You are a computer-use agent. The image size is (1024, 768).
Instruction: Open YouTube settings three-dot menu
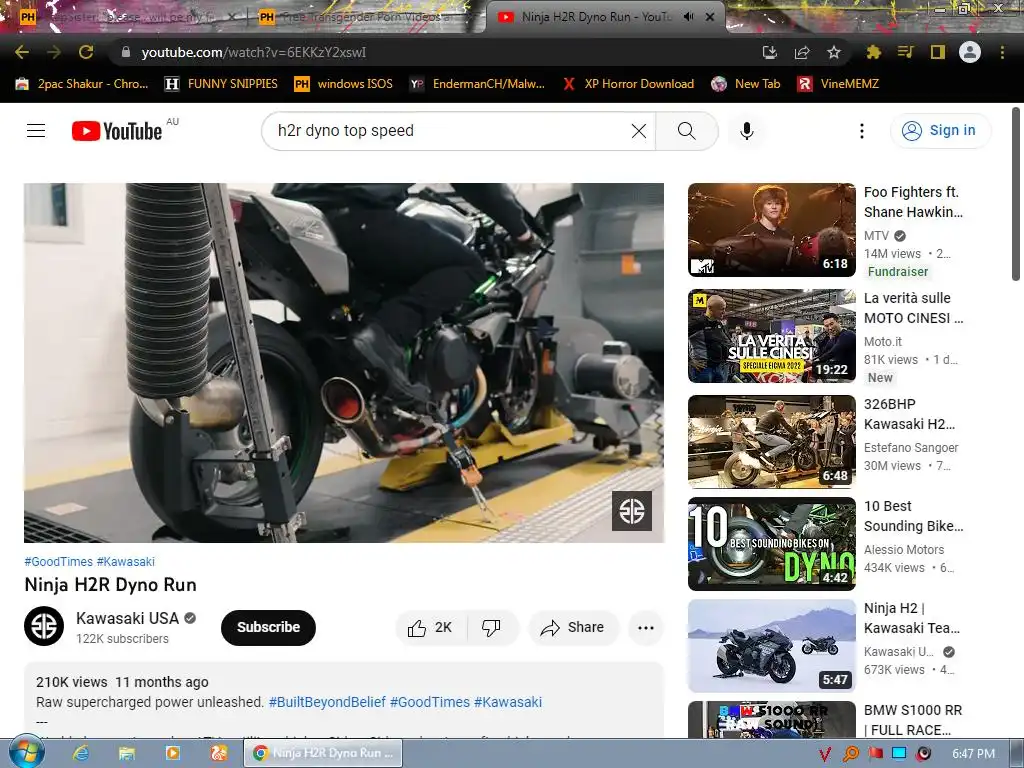pos(862,131)
